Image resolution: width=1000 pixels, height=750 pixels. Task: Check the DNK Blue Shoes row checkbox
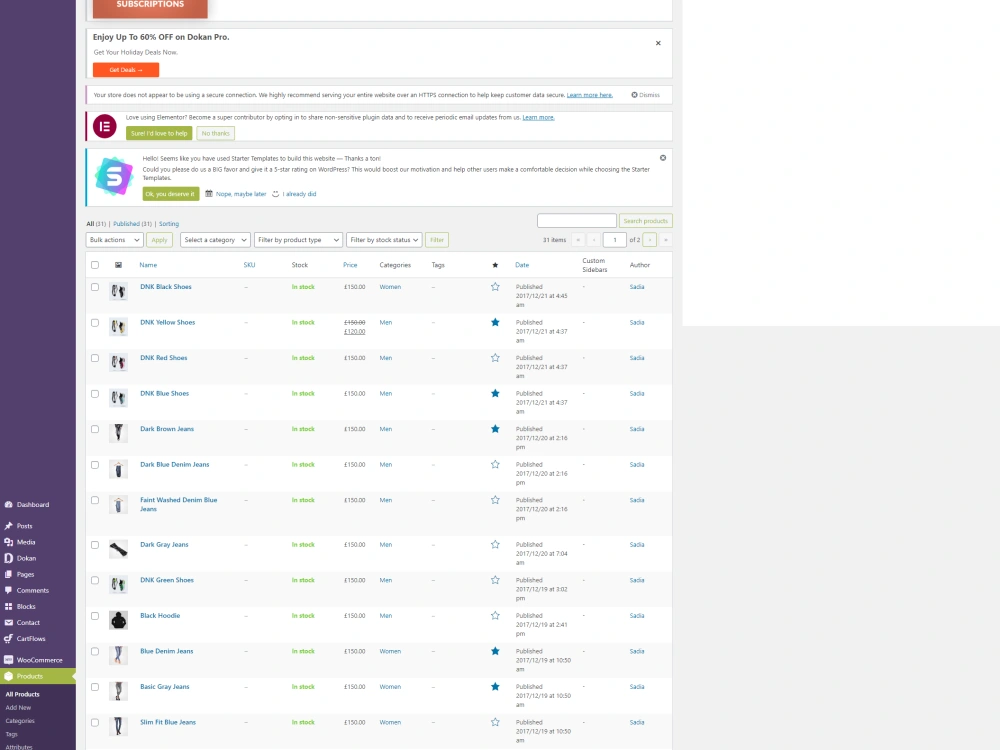95,394
